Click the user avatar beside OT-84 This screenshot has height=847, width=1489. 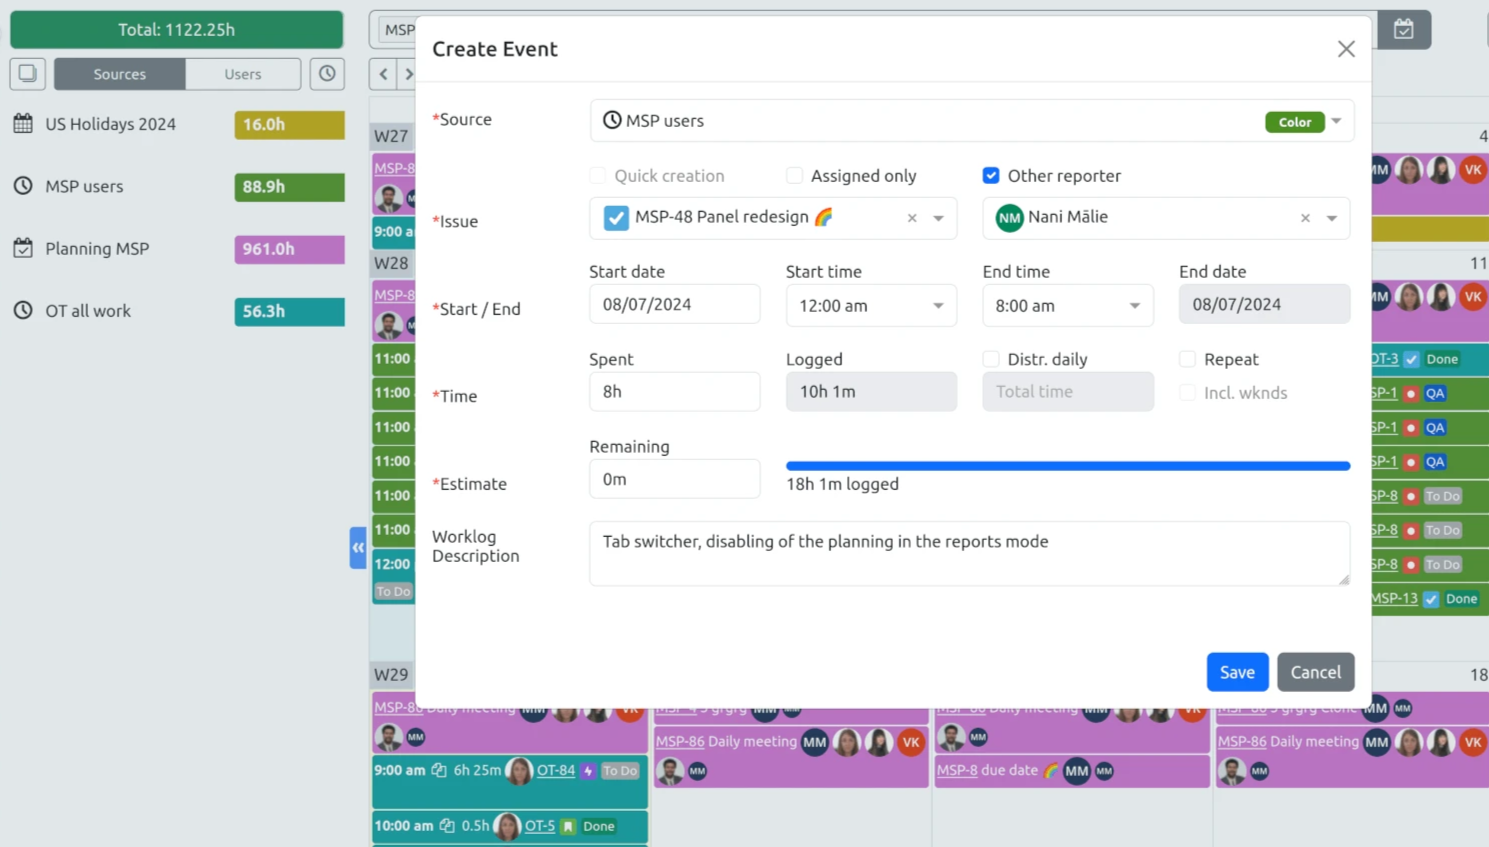519,771
